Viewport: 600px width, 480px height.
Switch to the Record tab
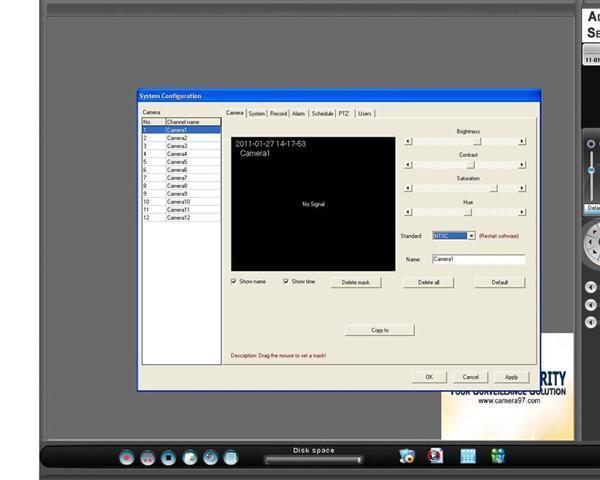pos(279,114)
